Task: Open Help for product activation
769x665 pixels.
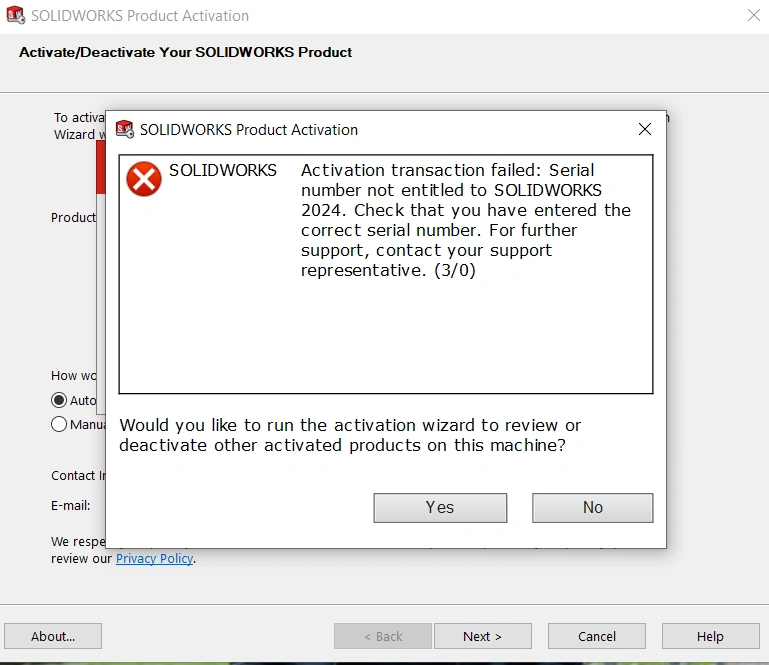Action: (x=710, y=636)
